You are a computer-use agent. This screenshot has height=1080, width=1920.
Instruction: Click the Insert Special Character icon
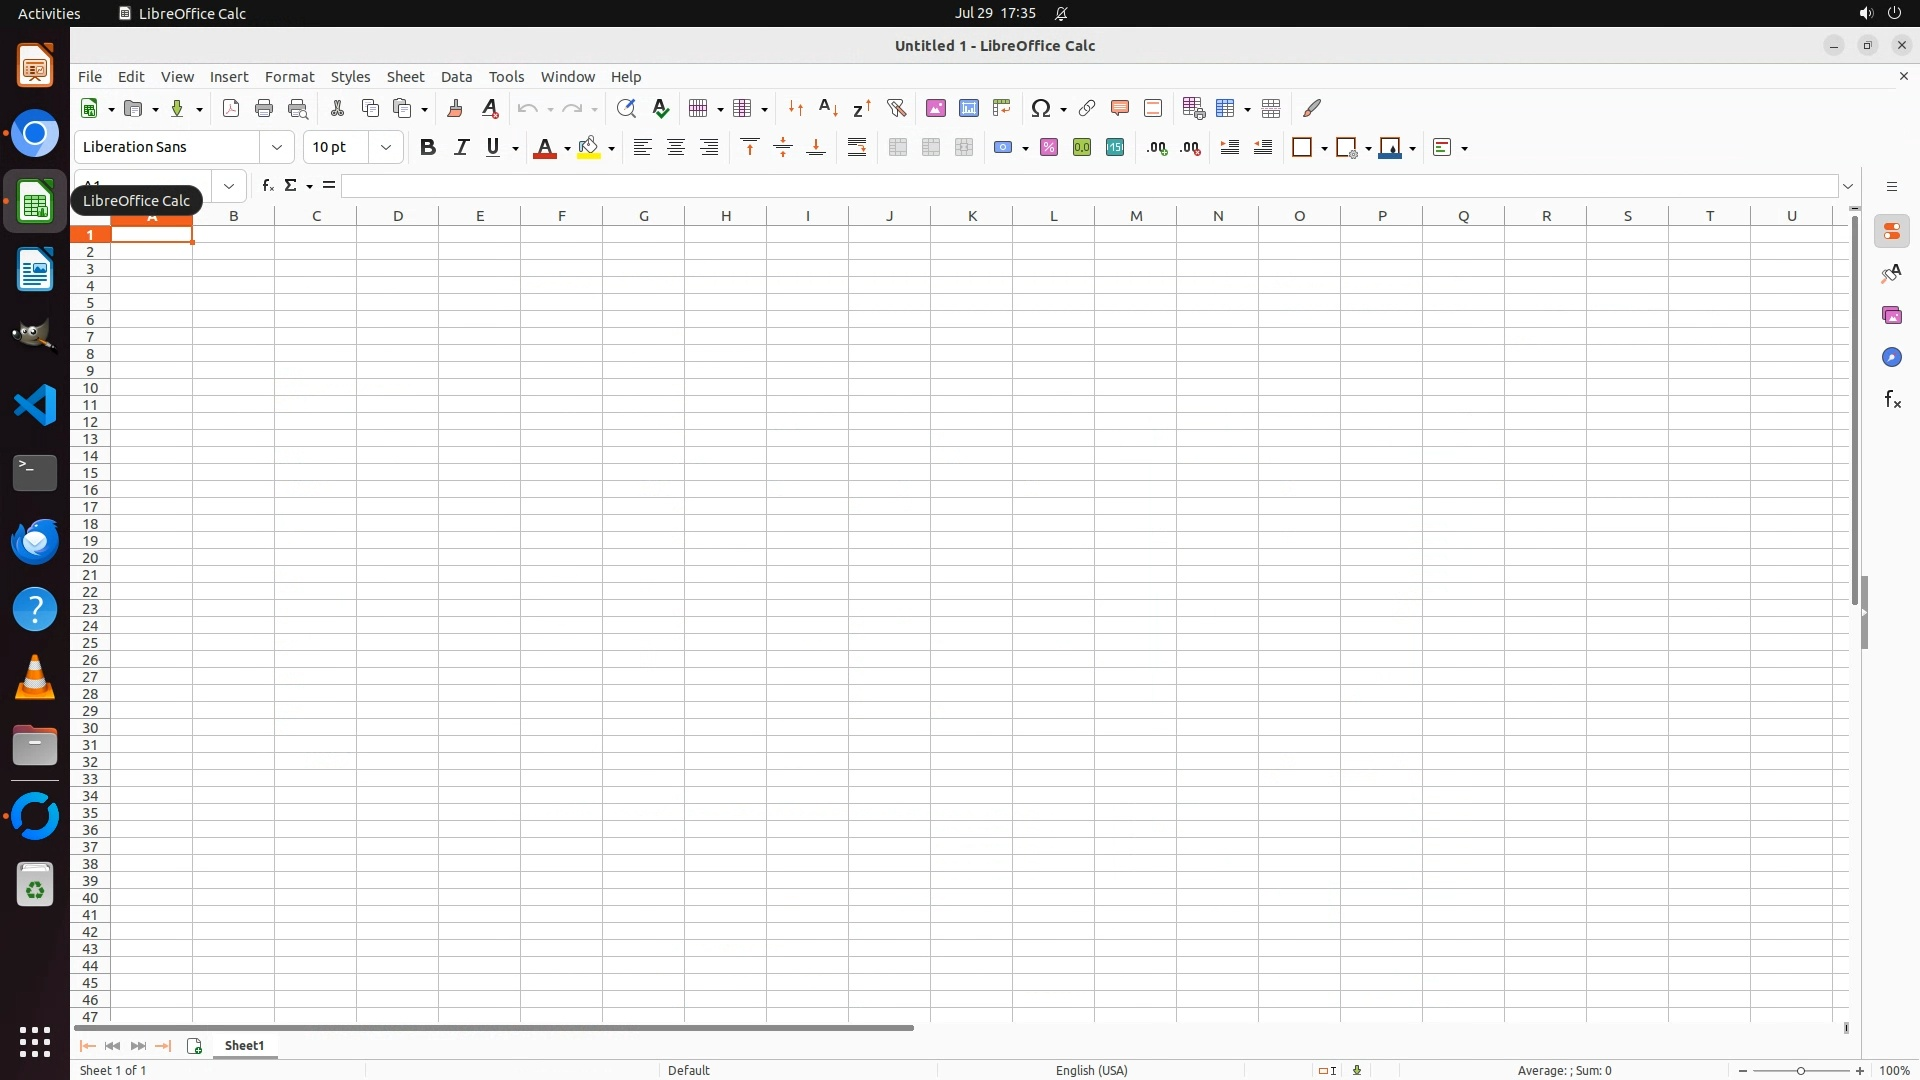point(1041,108)
